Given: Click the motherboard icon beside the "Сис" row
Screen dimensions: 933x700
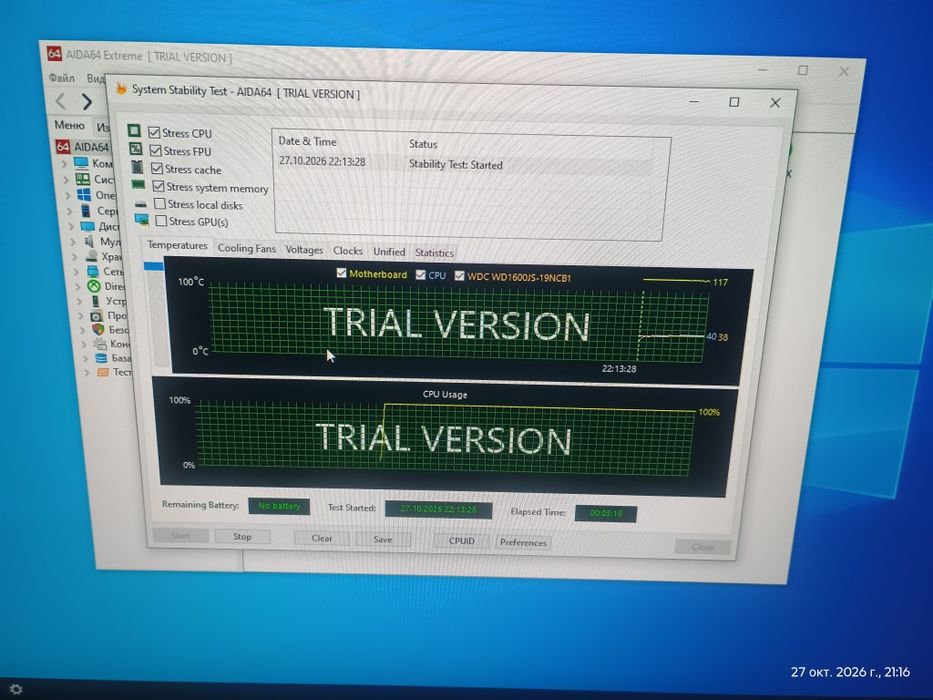Looking at the screenshot, I should [x=83, y=179].
